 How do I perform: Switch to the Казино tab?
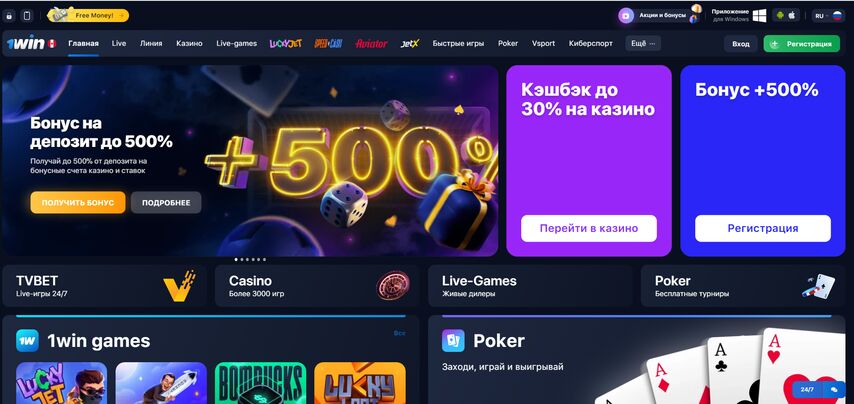[189, 44]
